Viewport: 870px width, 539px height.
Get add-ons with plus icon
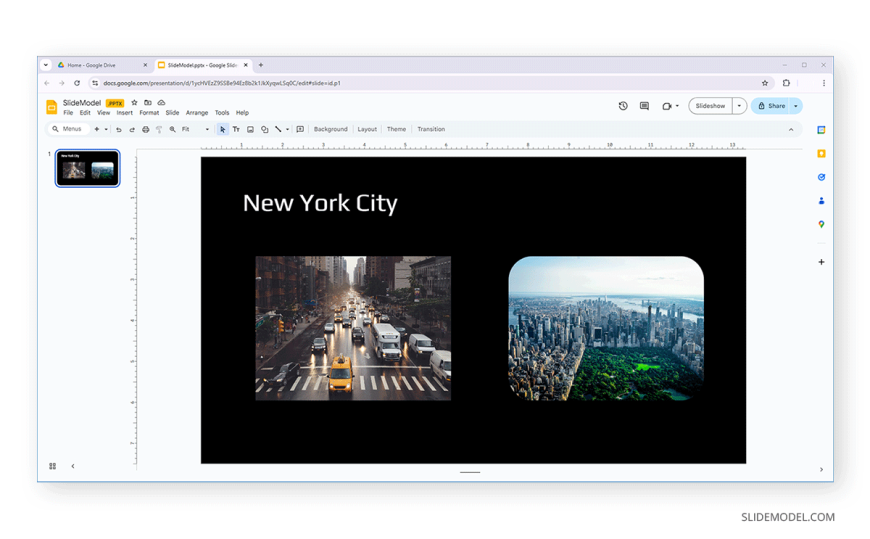[821, 262]
